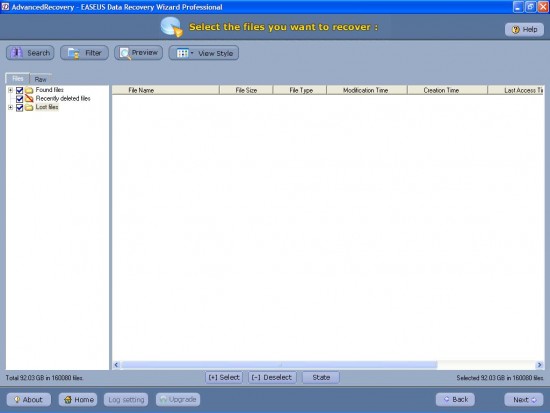Sort by the File Size column header
This screenshot has width=550, height=413.
[246, 90]
